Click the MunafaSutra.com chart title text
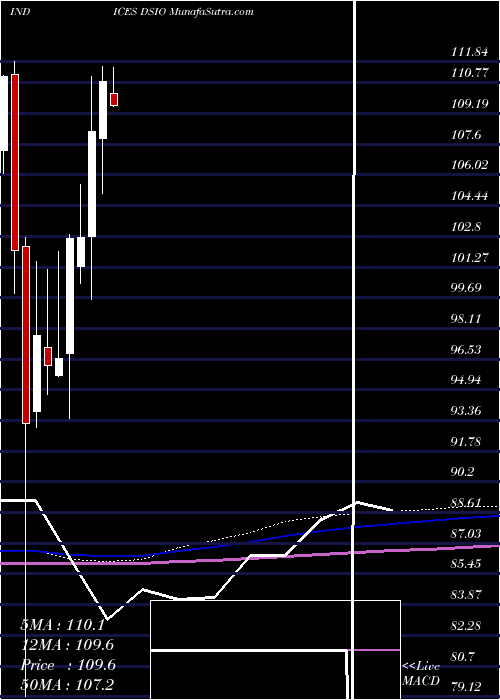Viewport: 500px width, 700px height. pyautogui.click(x=212, y=11)
